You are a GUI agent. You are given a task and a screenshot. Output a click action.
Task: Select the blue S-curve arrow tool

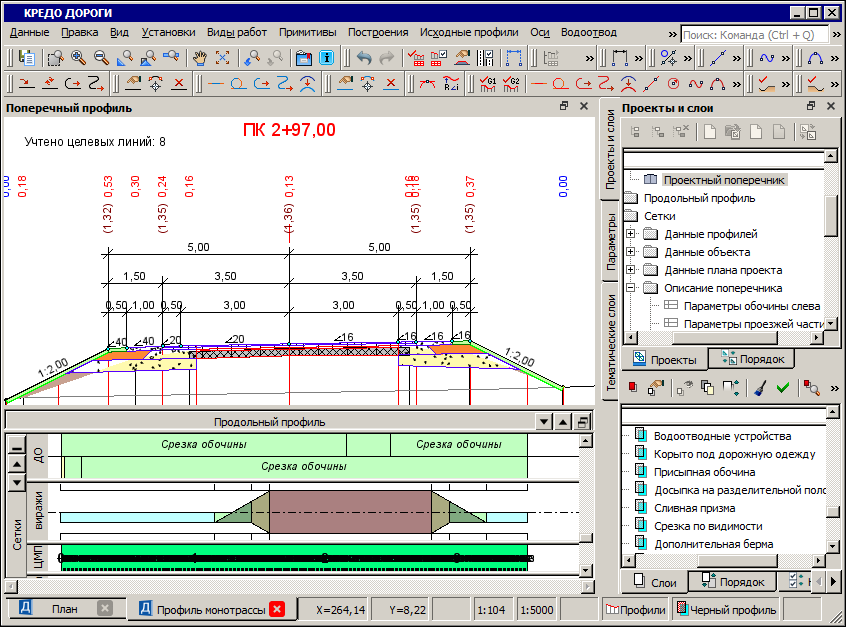point(284,84)
